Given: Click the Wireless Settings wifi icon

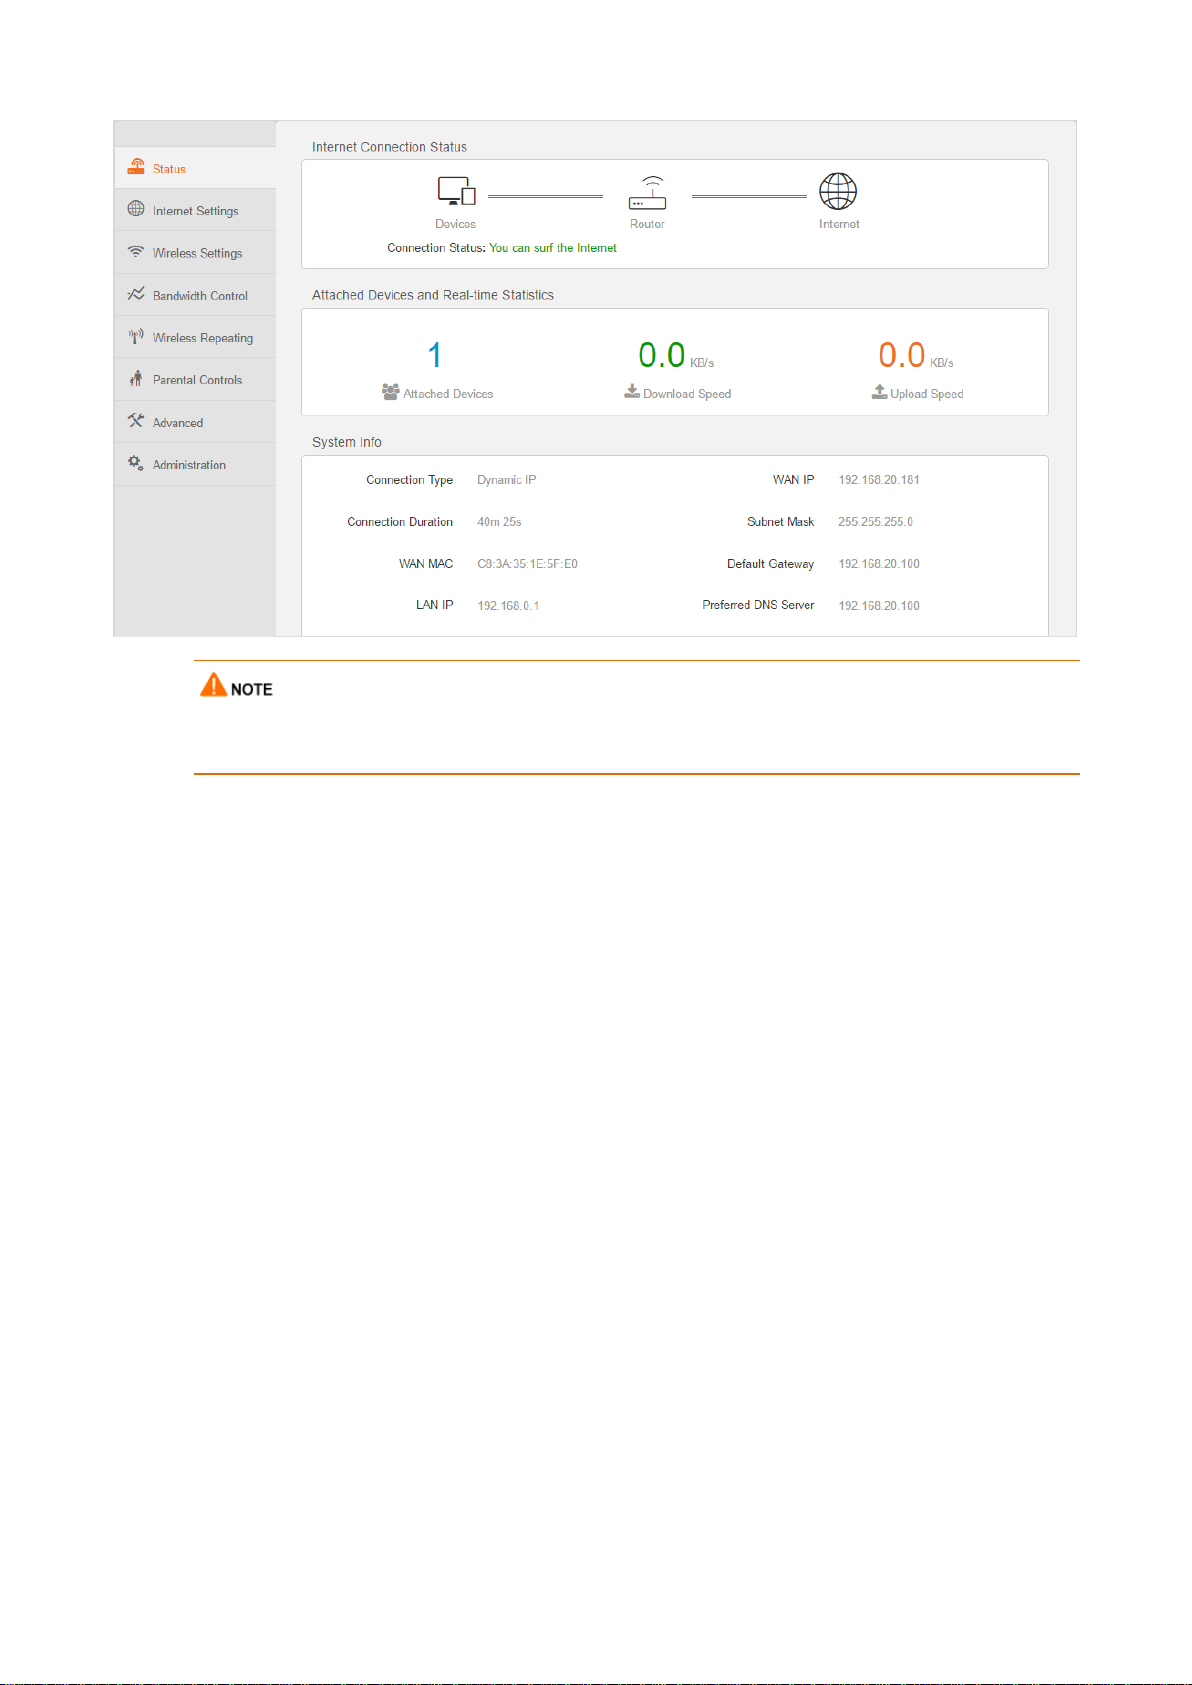Looking at the screenshot, I should [136, 252].
